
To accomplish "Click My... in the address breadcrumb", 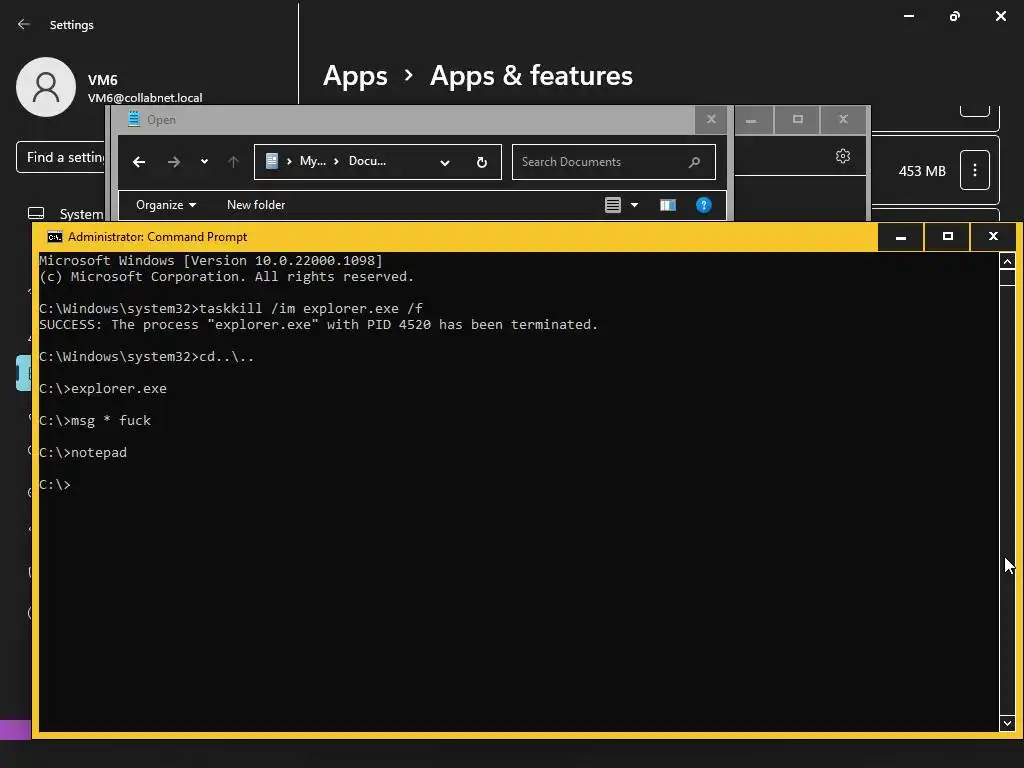I will [x=312, y=161].
